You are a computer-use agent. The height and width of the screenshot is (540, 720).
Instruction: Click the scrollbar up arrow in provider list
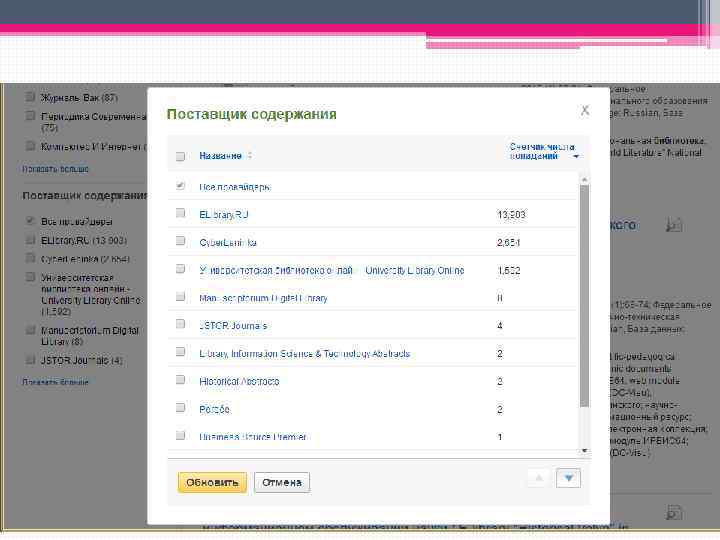585,180
